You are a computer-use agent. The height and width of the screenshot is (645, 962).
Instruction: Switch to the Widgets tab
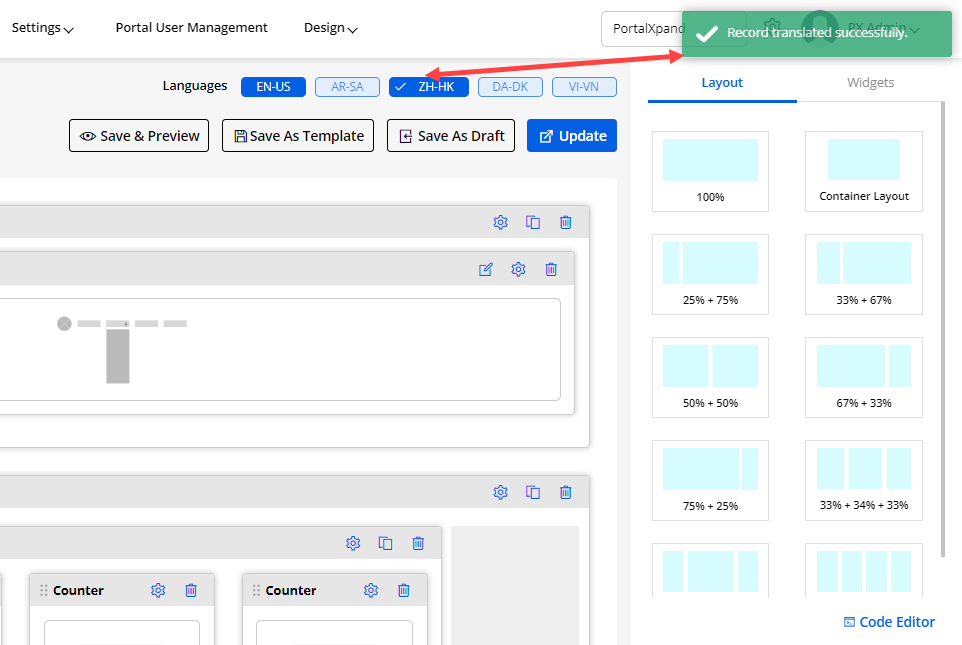coord(870,83)
